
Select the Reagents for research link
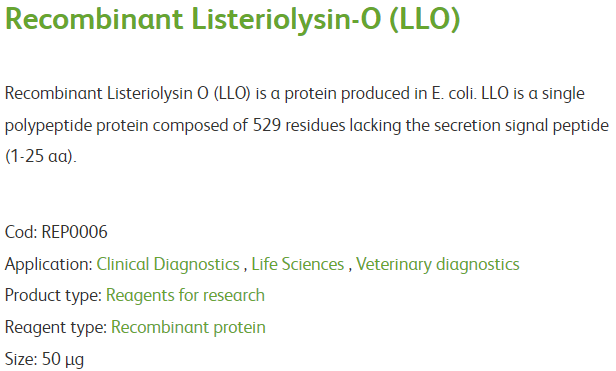click(x=185, y=296)
